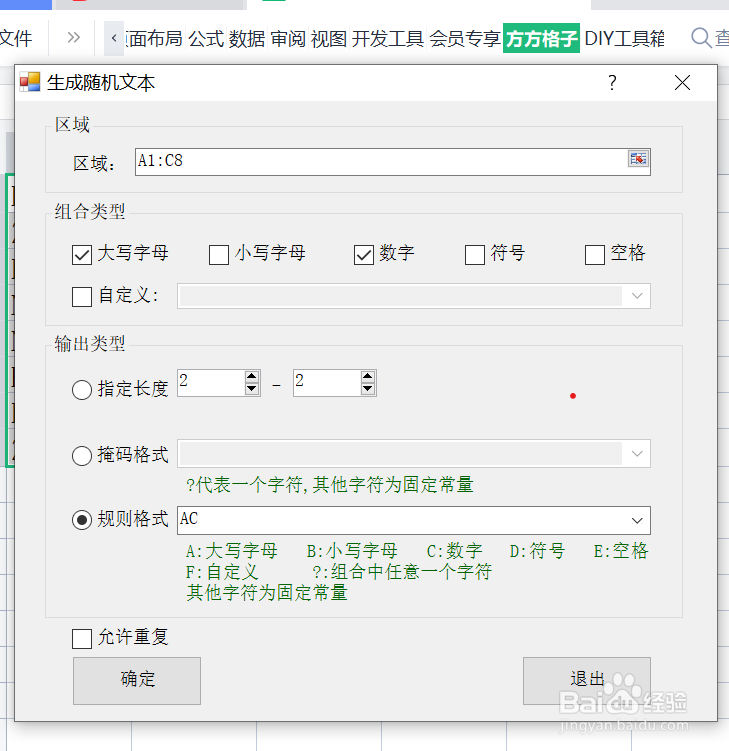Expand hidden tabs via double-chevron icon
729x751 pixels.
tap(73, 37)
